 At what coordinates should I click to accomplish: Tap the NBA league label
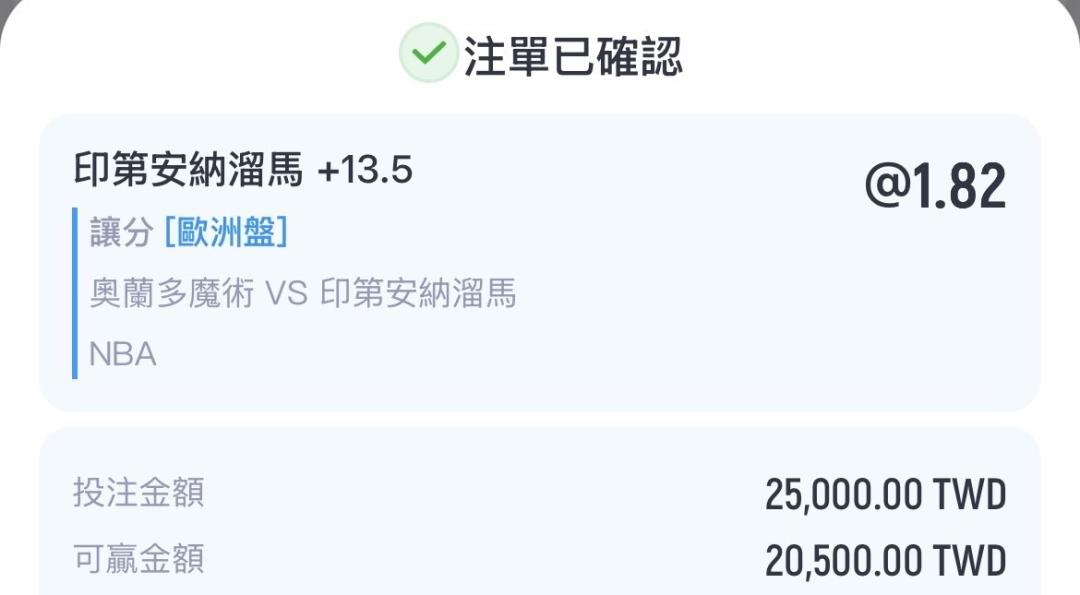[x=122, y=355]
